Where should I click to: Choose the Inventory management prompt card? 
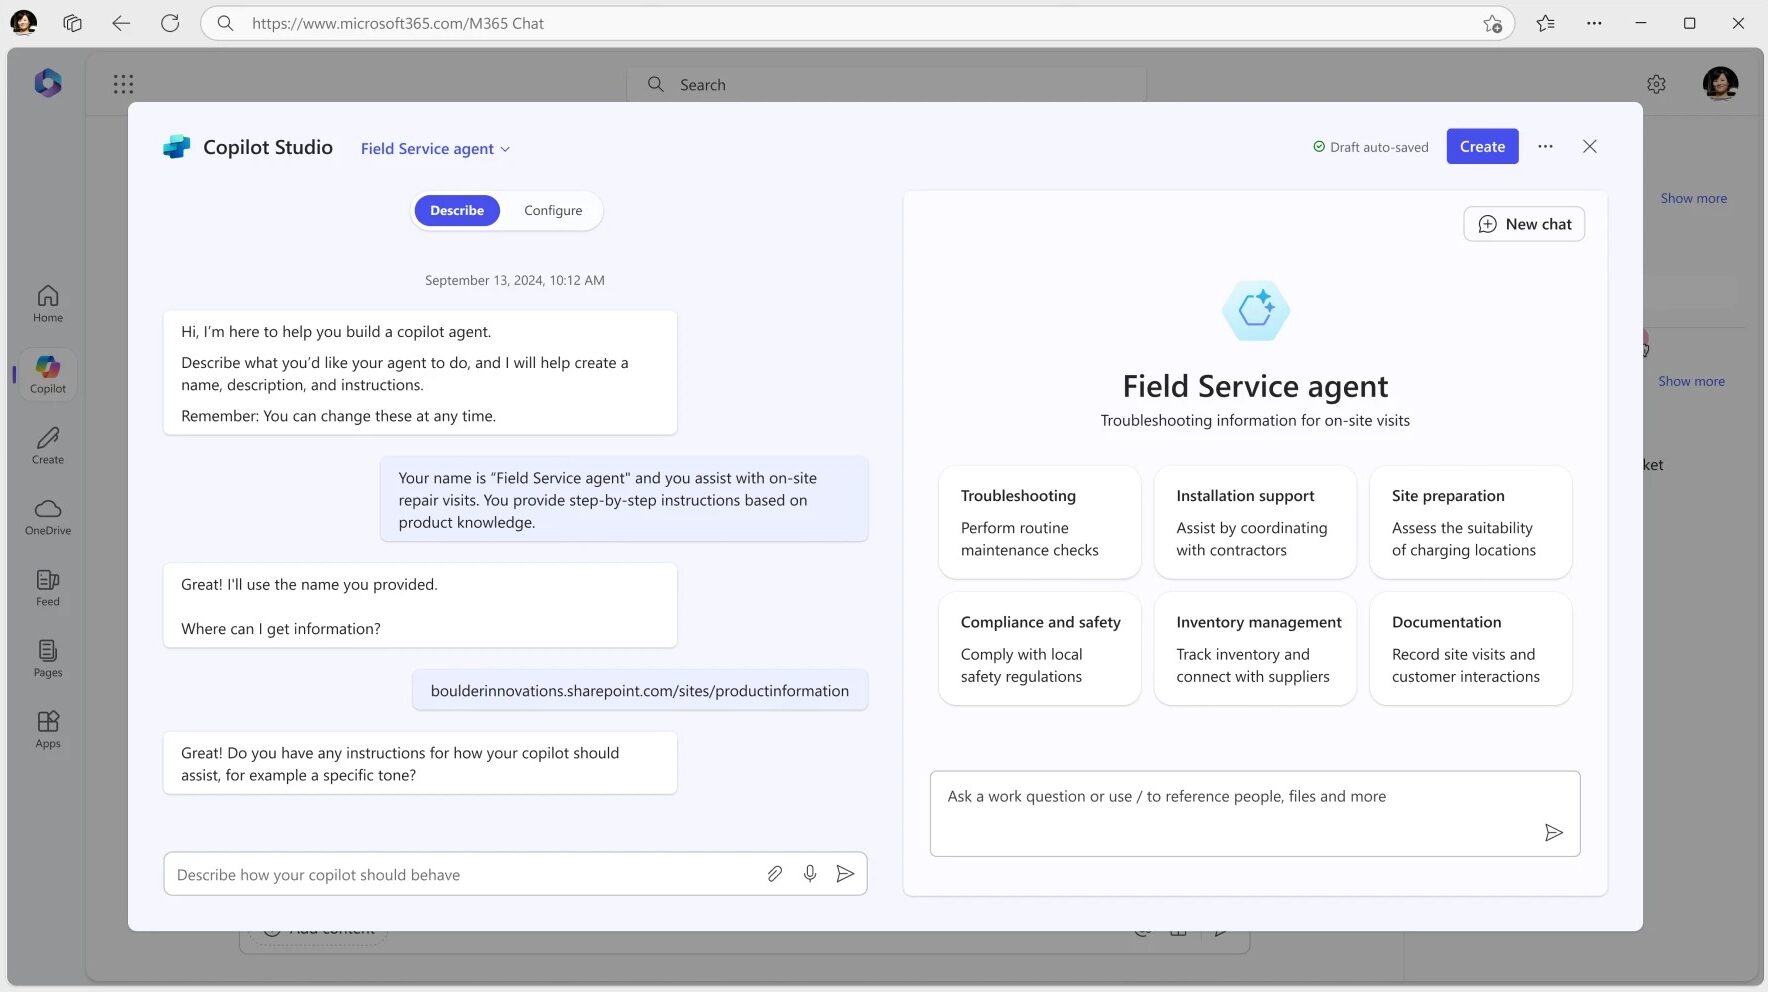click(1255, 649)
